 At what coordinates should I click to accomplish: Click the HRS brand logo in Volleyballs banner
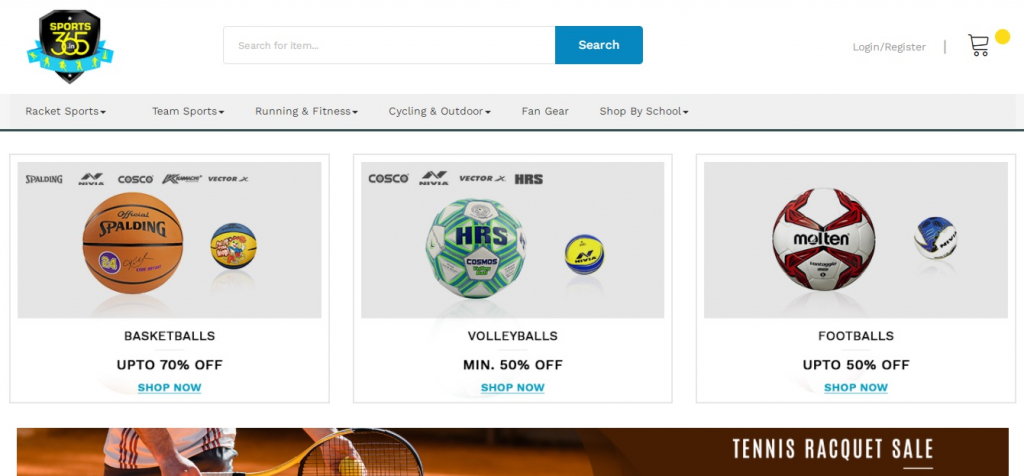click(x=528, y=179)
